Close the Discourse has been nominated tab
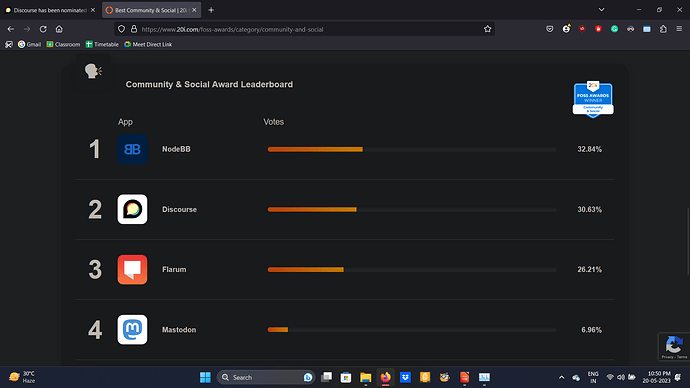 pyautogui.click(x=93, y=10)
